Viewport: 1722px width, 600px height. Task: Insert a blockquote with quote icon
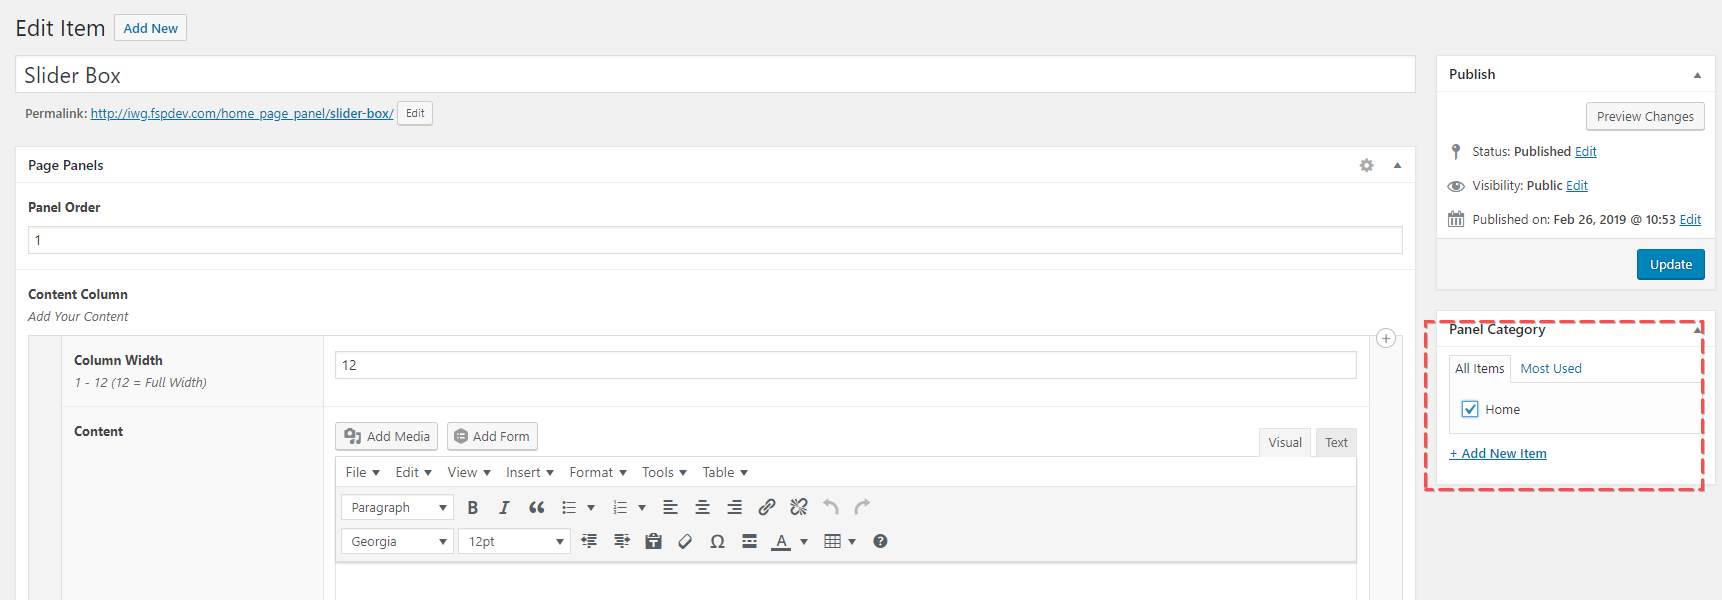click(x=537, y=507)
